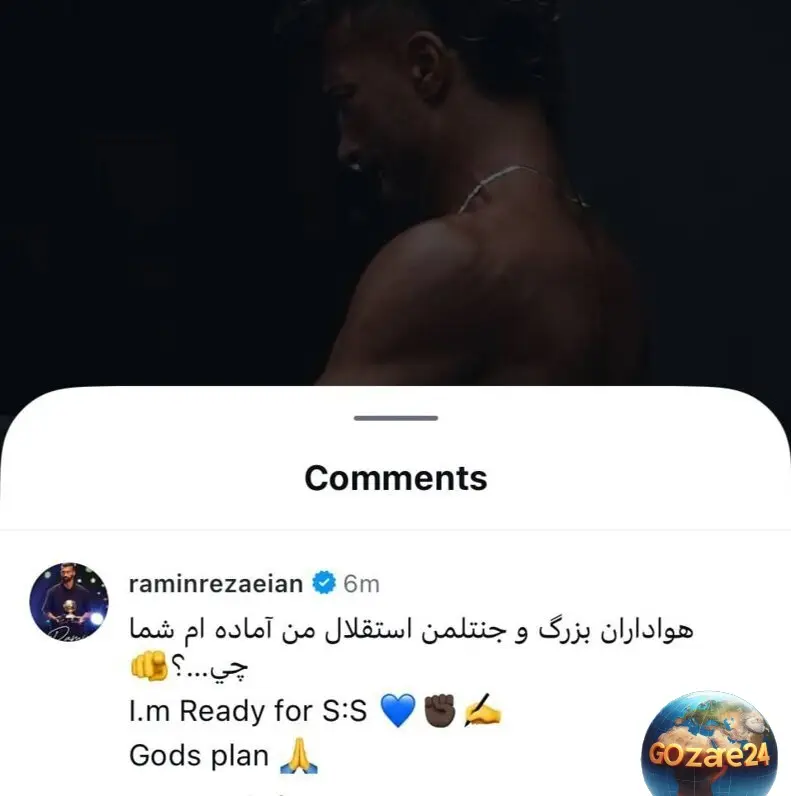The height and width of the screenshot is (796, 791).
Task: Click the GOzare24 globe logo
Action: (709, 744)
